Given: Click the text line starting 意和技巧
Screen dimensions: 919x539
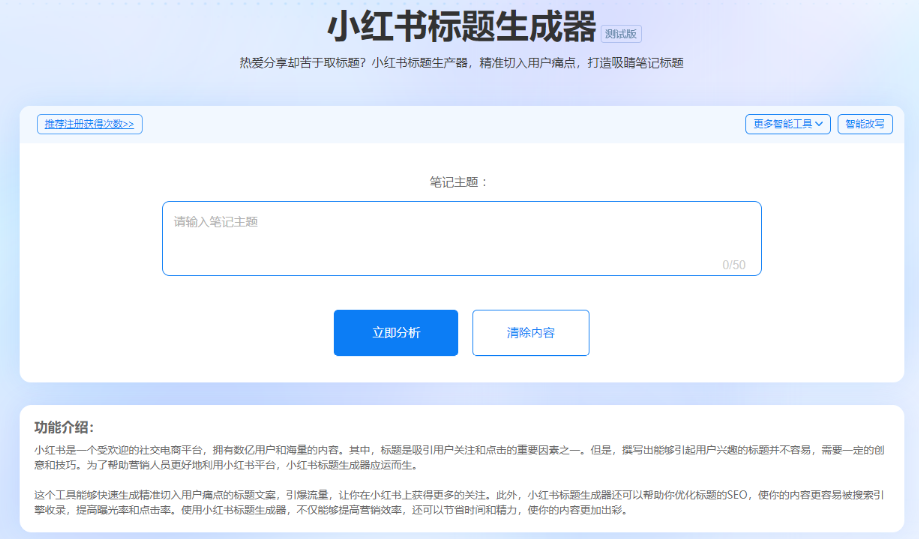Looking at the screenshot, I should coord(224,465).
